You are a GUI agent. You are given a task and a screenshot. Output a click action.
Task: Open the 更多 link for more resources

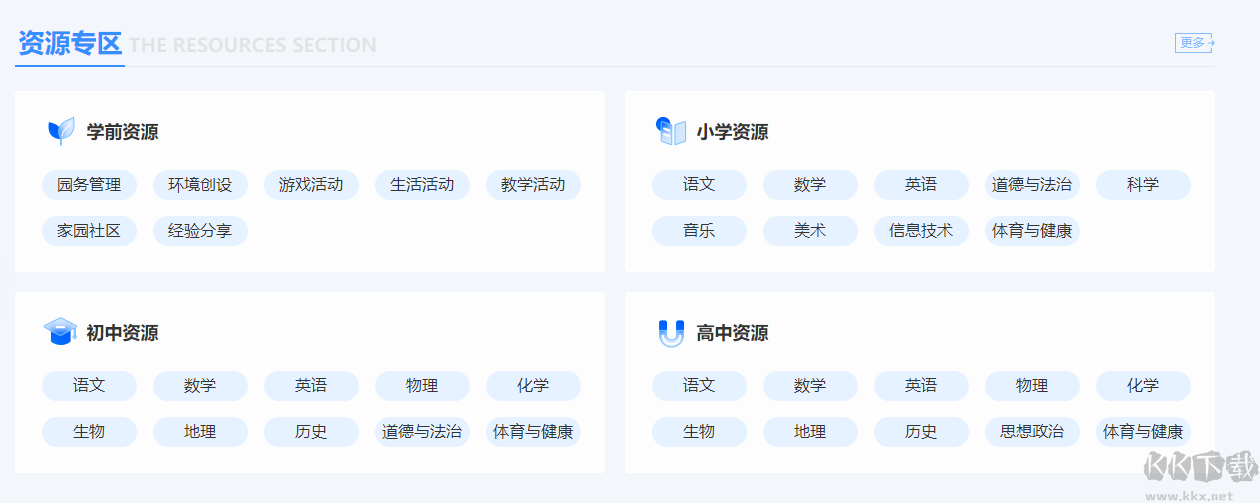point(1194,43)
